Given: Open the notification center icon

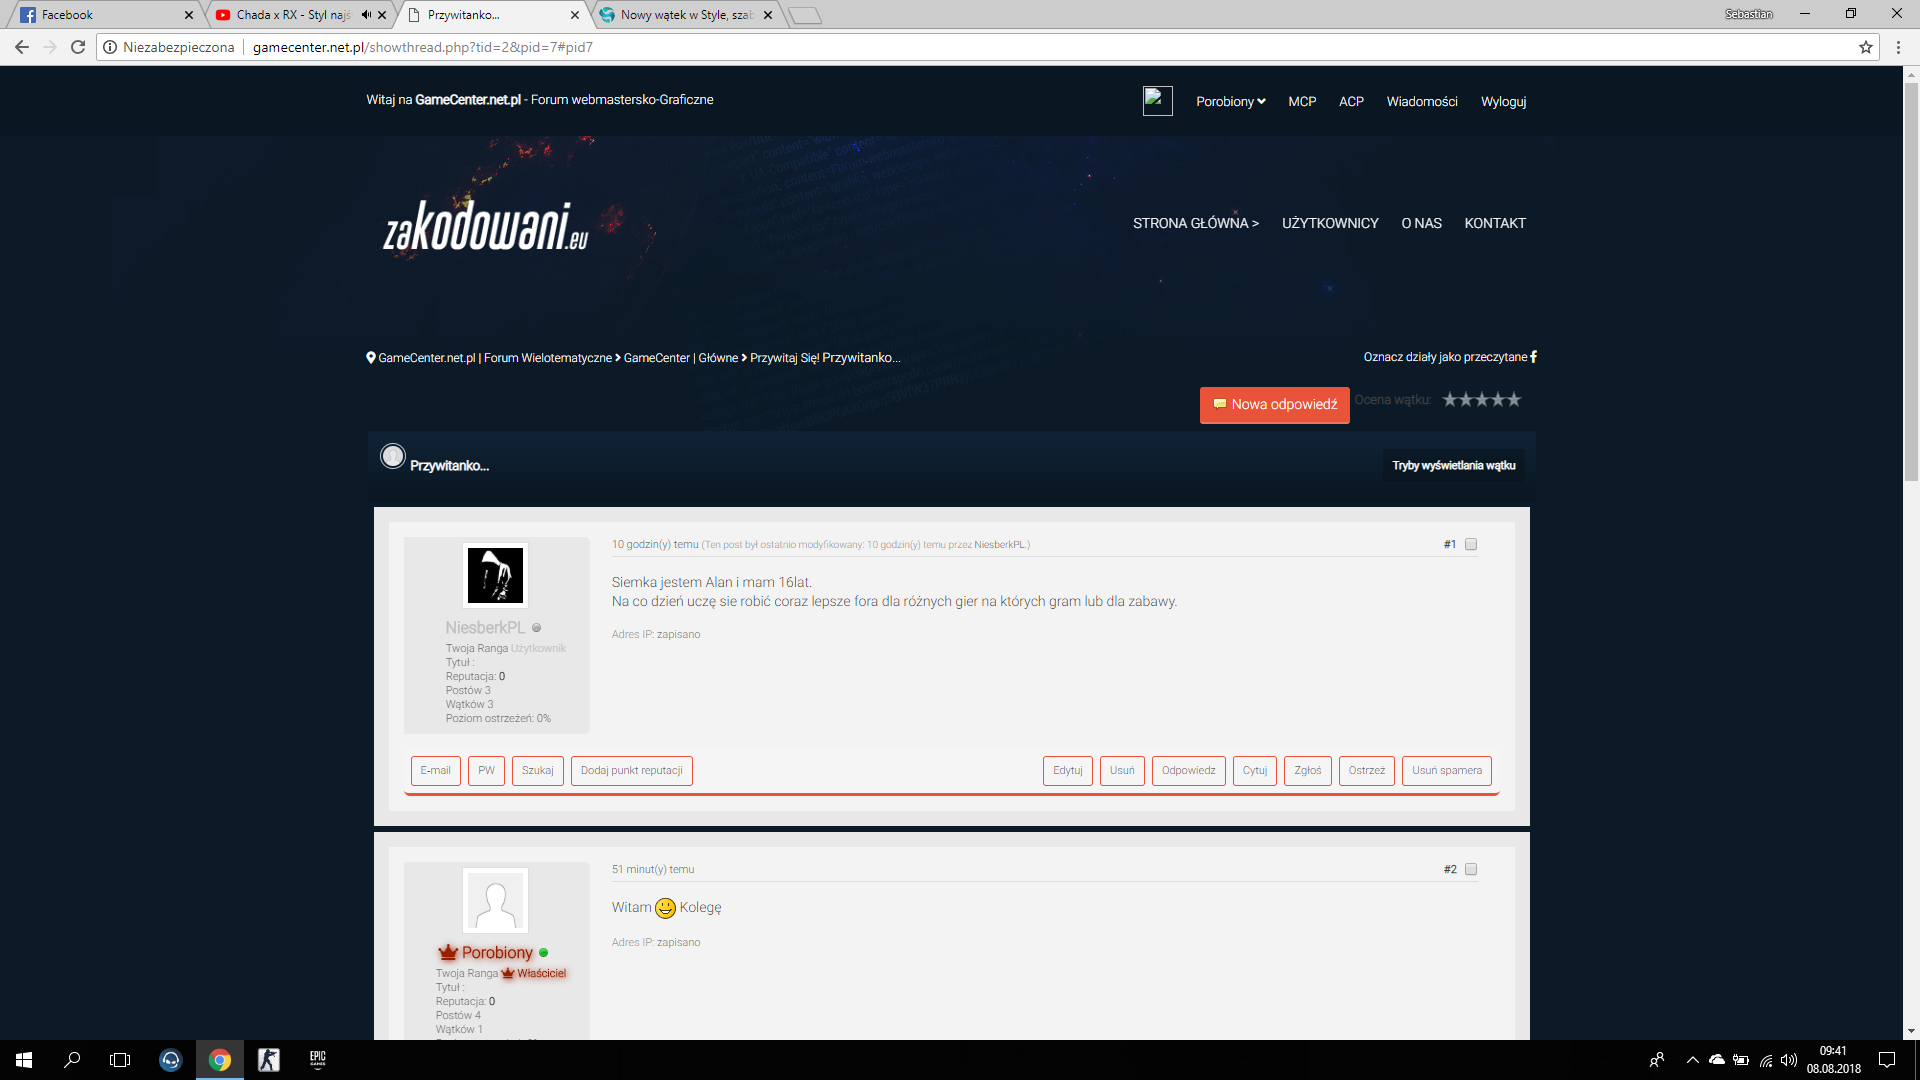Looking at the screenshot, I should [1887, 1060].
